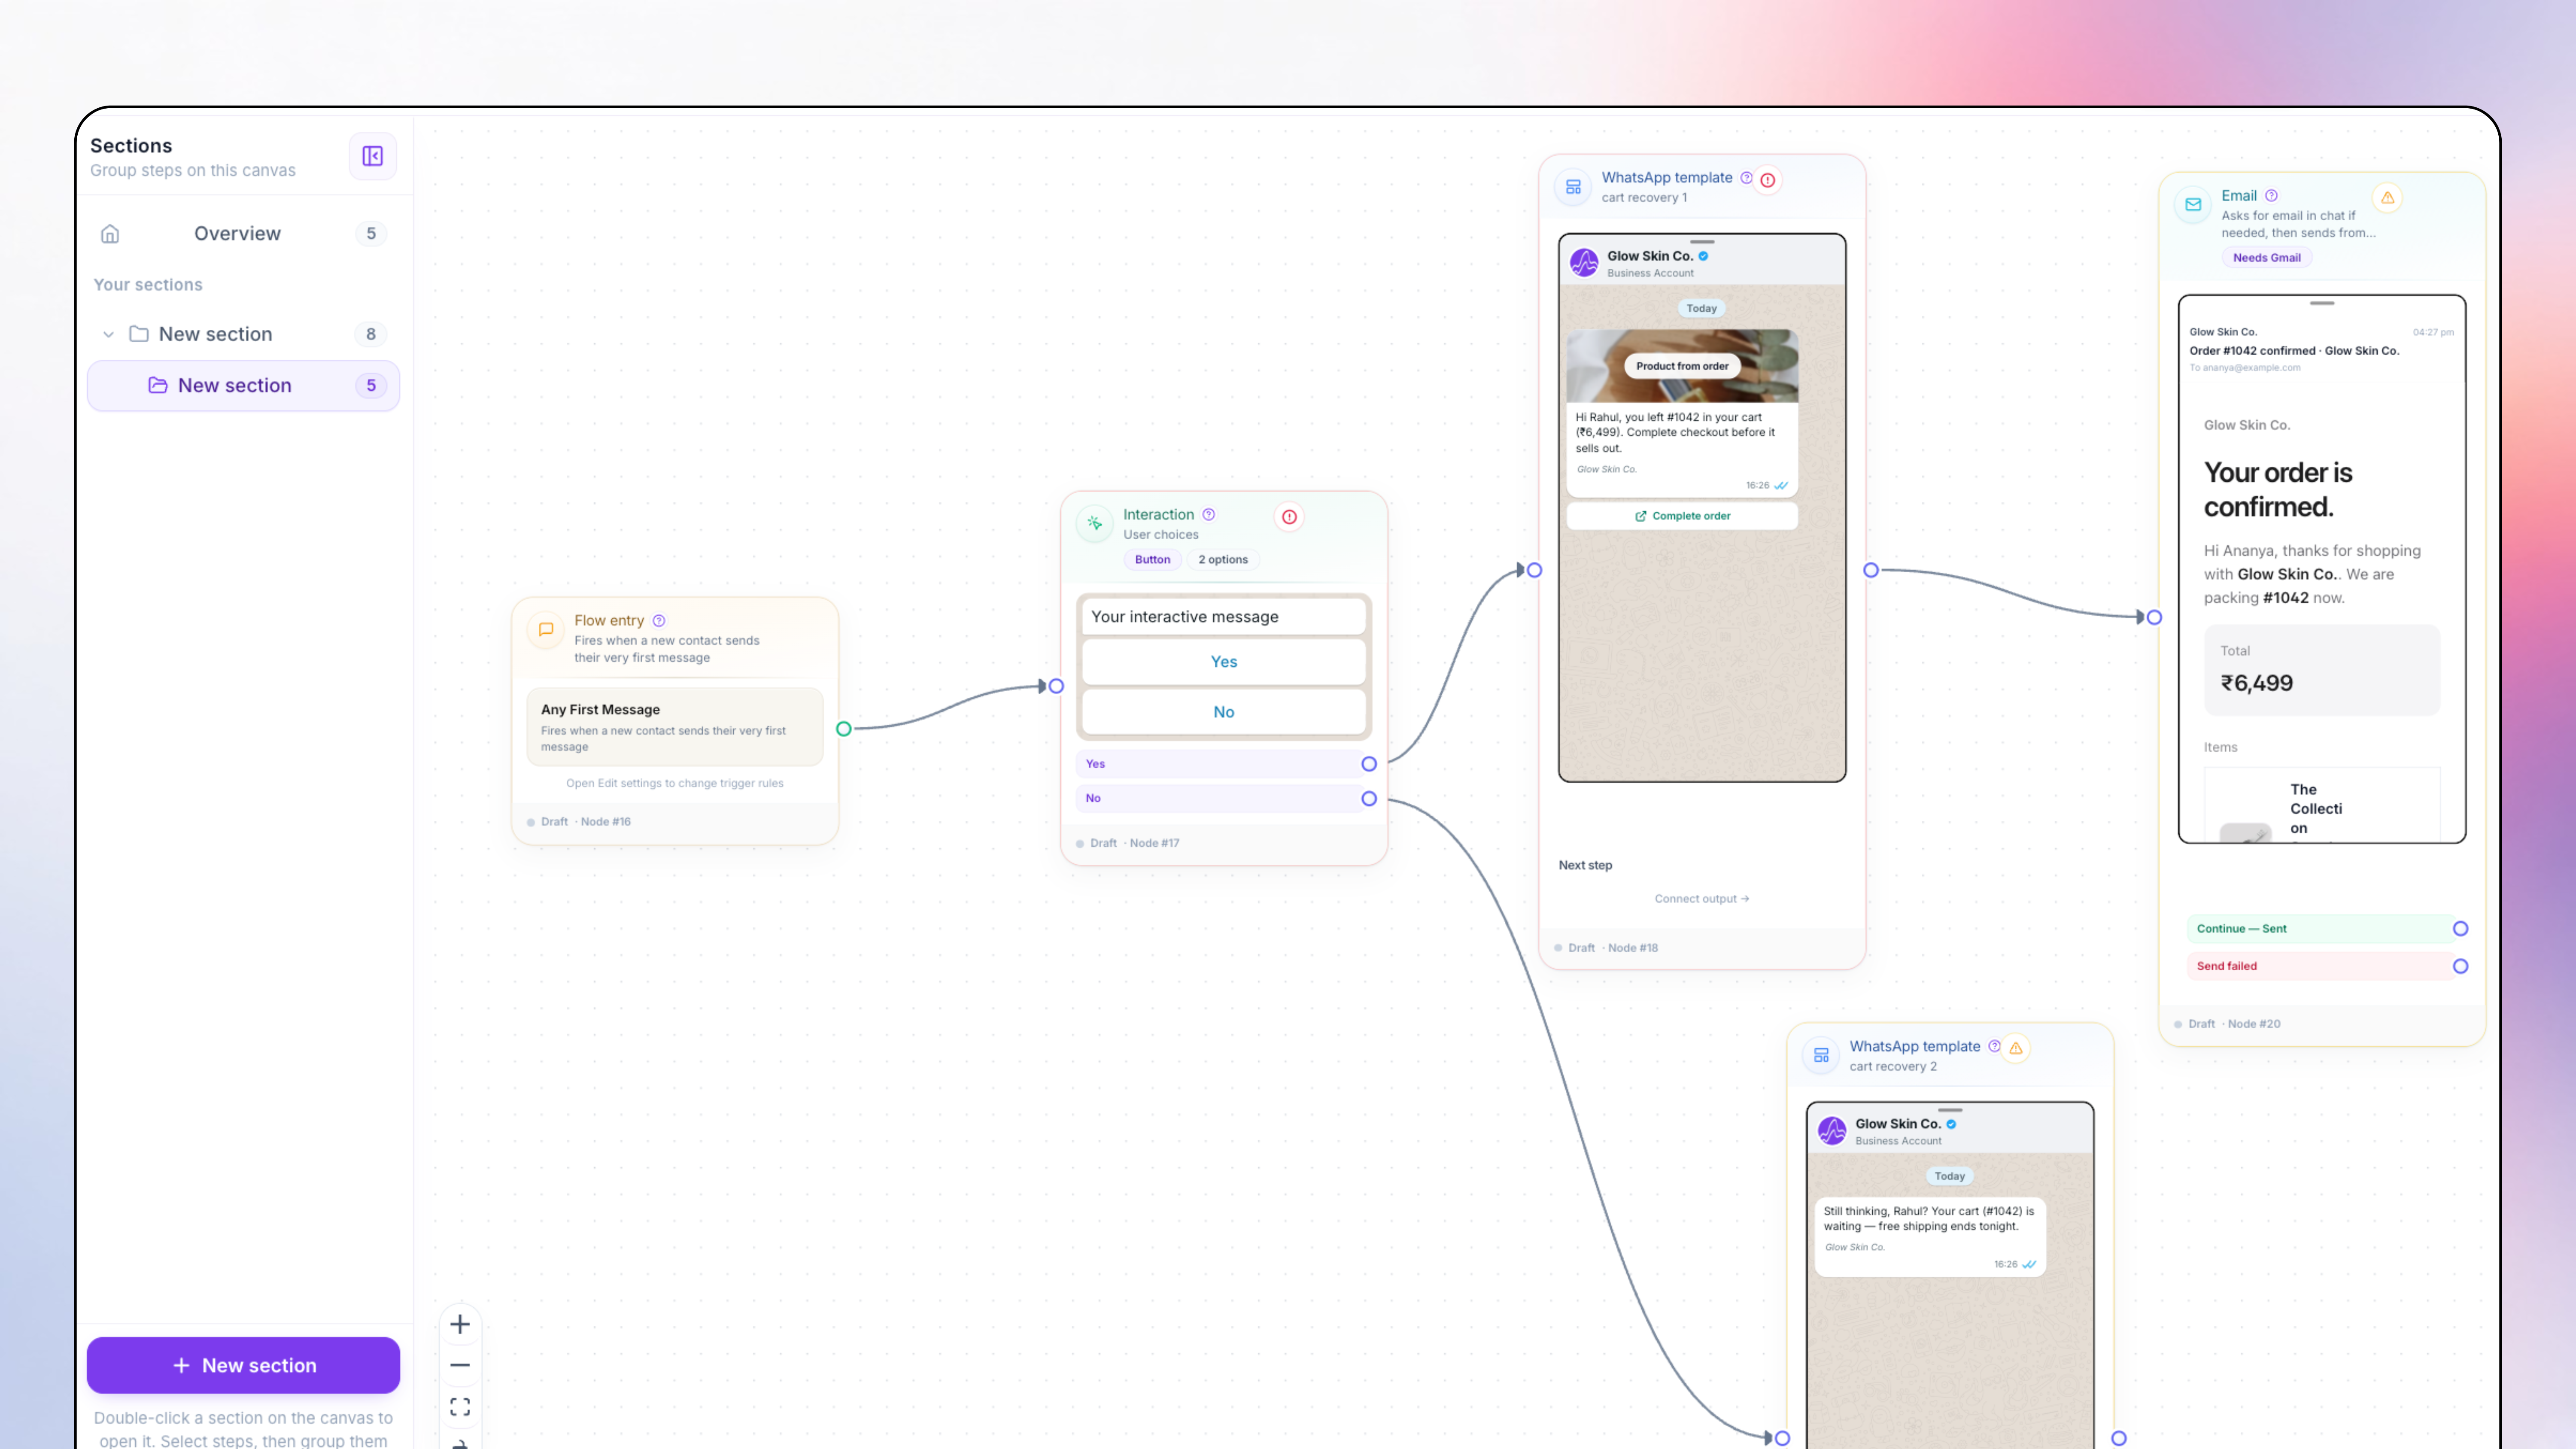Click the Flow entry chat icon
Viewport: 2576px width, 1449px height.
546,630
